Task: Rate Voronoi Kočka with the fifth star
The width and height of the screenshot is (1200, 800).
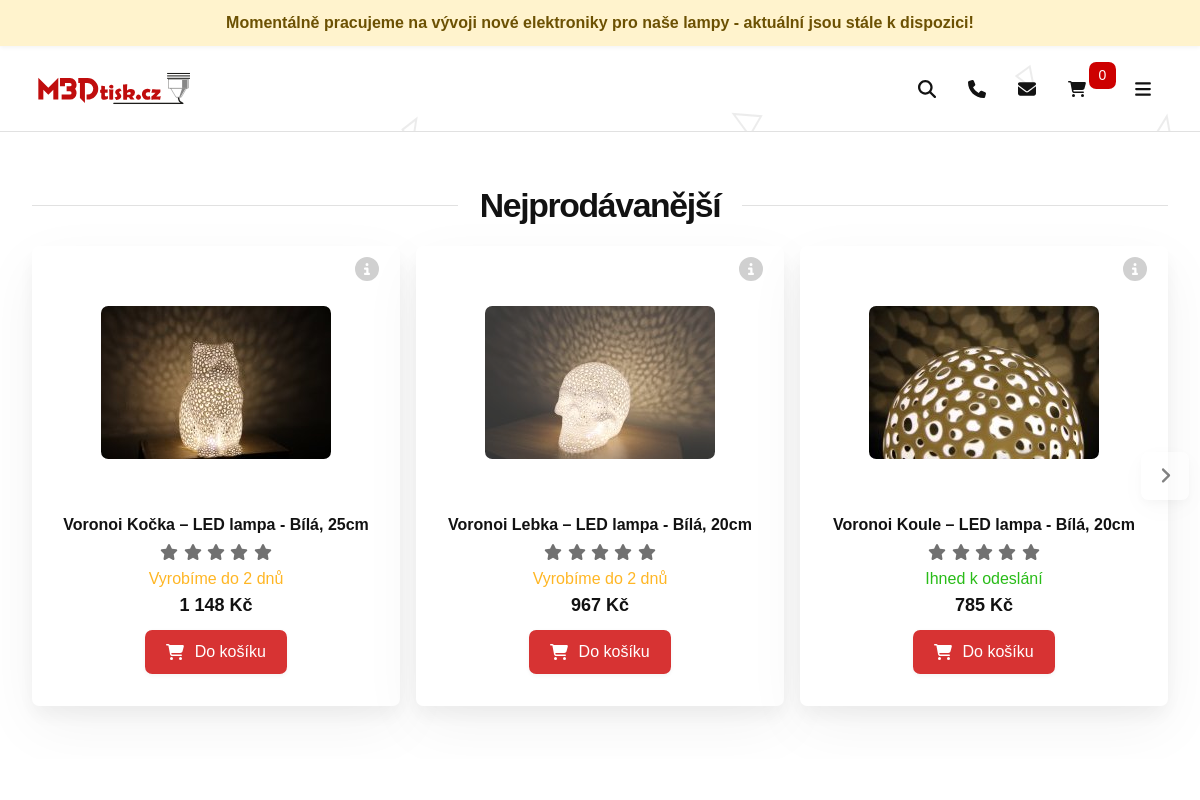Action: point(263,551)
